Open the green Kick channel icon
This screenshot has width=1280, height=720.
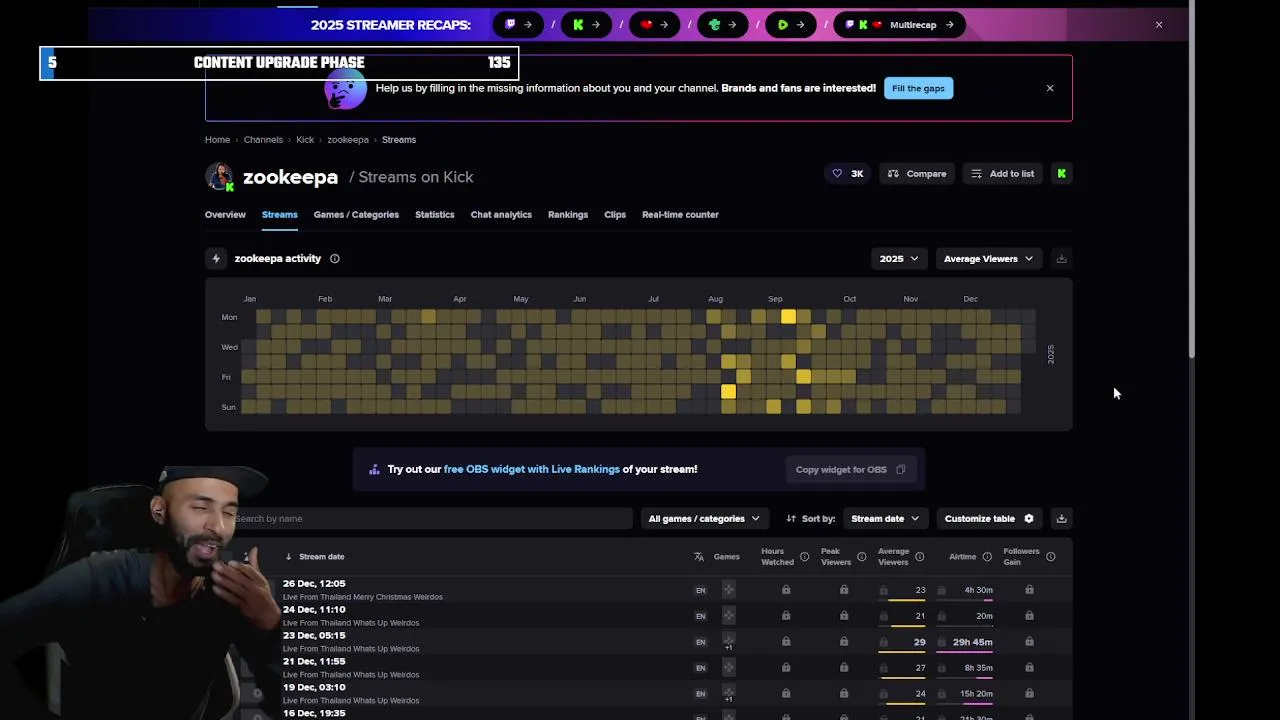pos(1061,174)
